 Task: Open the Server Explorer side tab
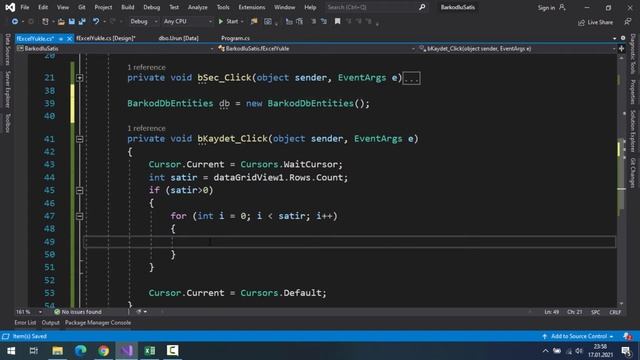click(x=7, y=89)
